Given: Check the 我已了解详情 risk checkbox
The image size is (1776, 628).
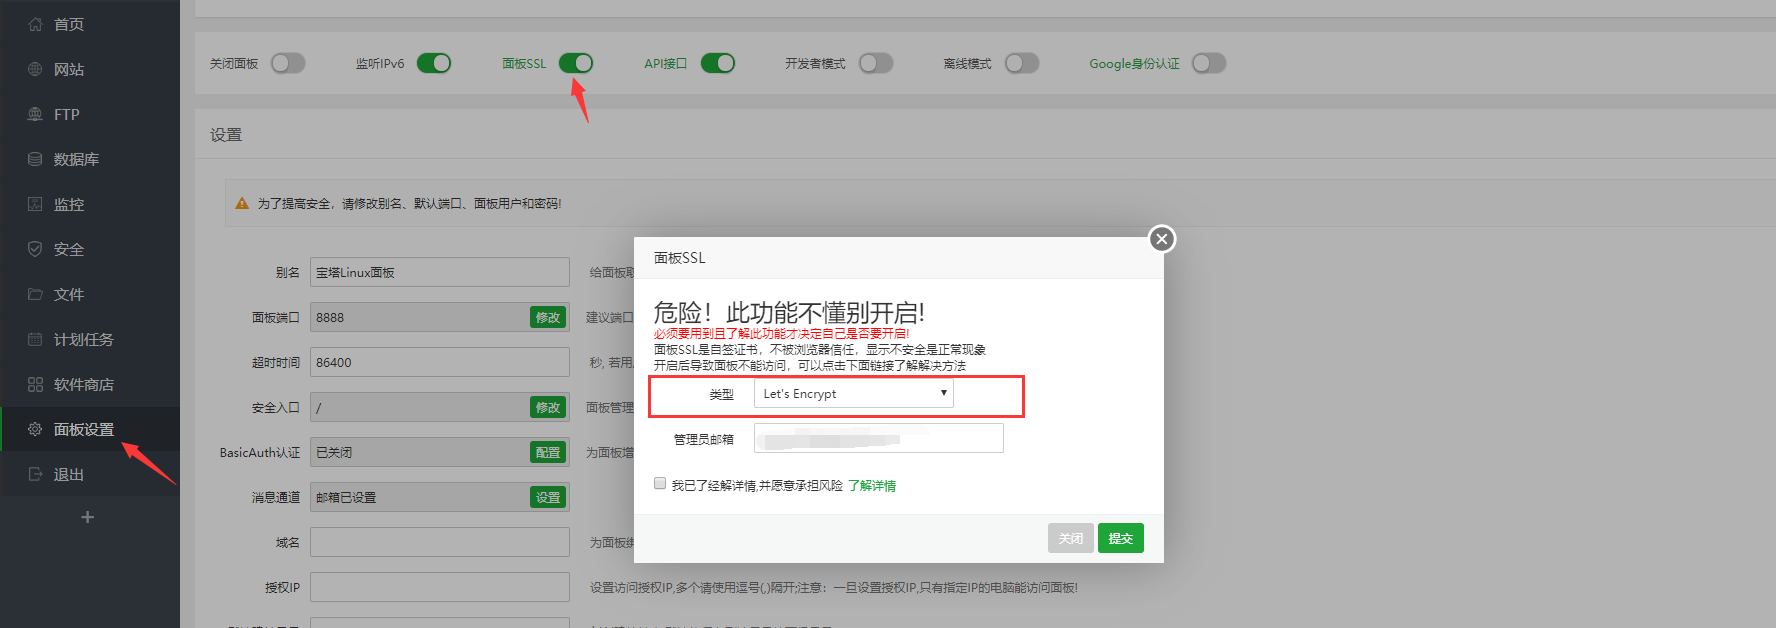Looking at the screenshot, I should [660, 484].
